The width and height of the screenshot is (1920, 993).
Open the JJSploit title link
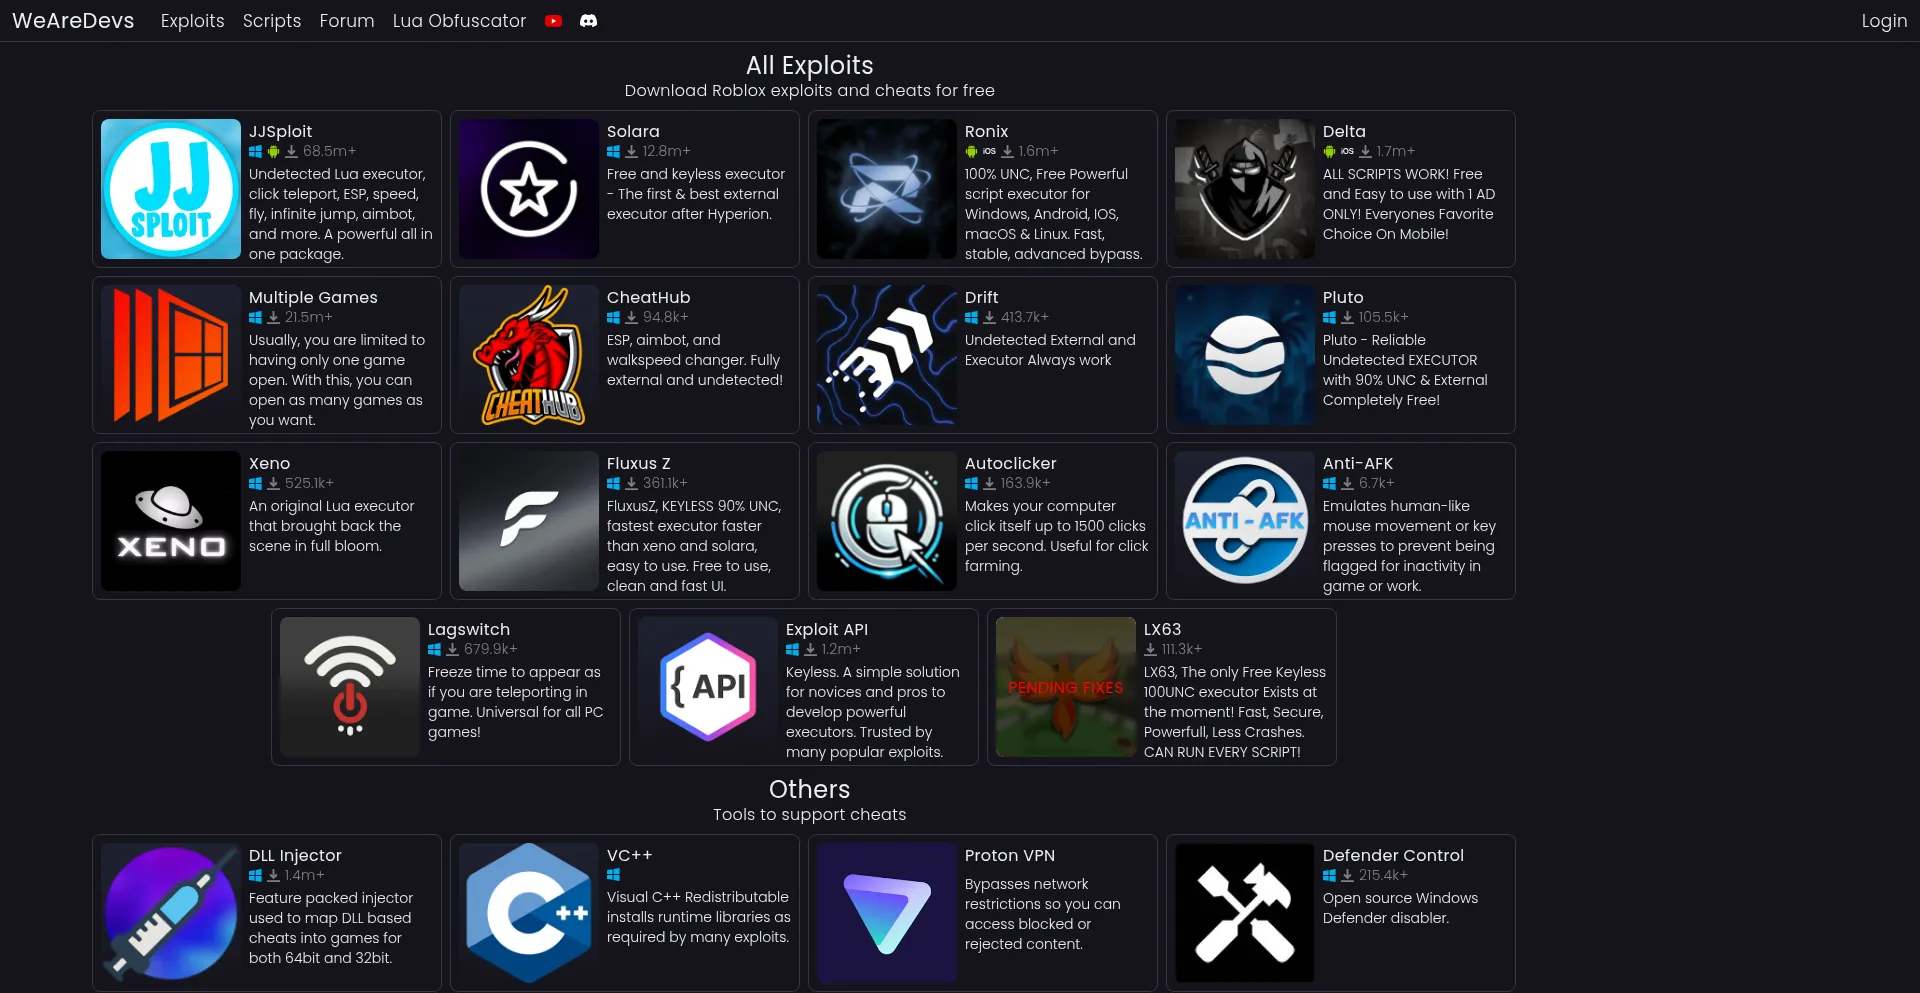(281, 131)
